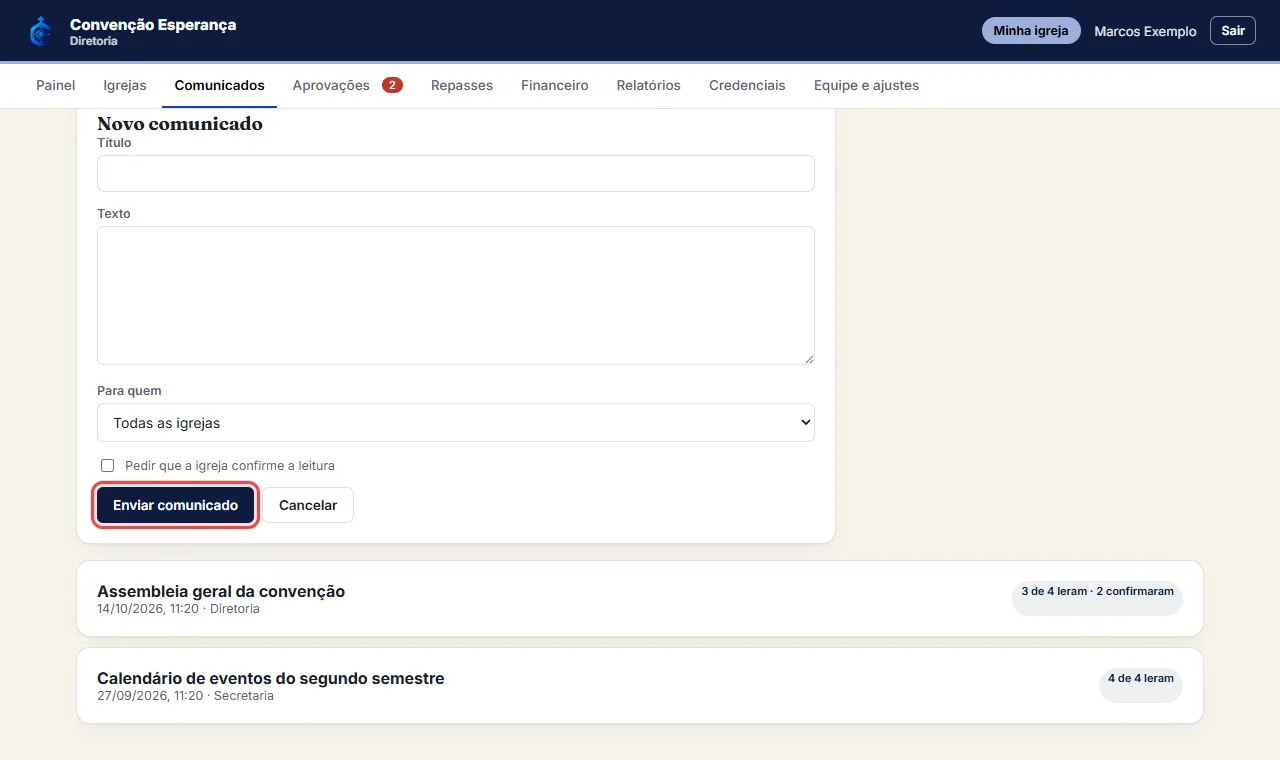The height and width of the screenshot is (760, 1280).
Task: Log out with the Sair button
Action: click(1233, 31)
